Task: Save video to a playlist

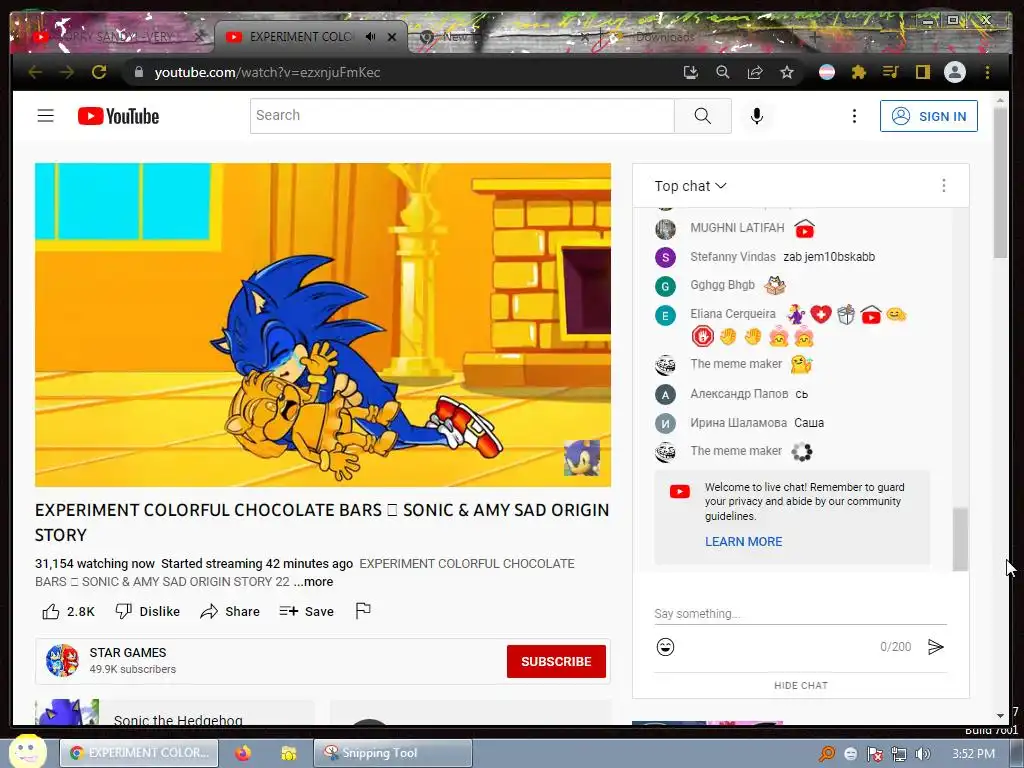Action: pyautogui.click(x=306, y=611)
